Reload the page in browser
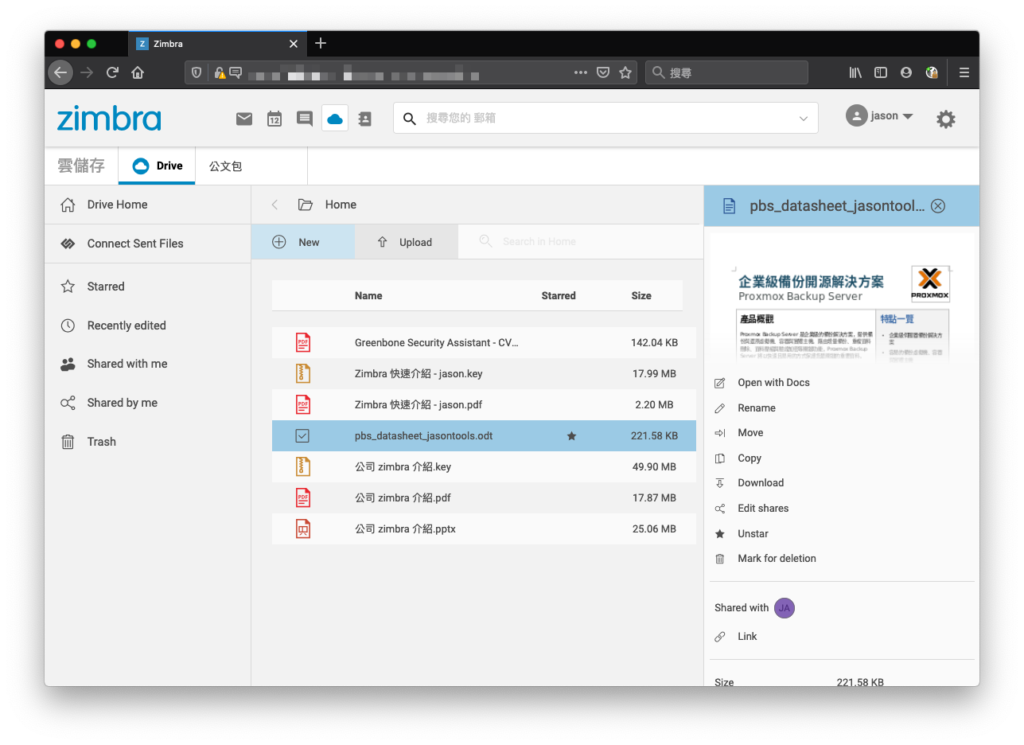Viewport: 1024px width, 745px height. [x=112, y=72]
